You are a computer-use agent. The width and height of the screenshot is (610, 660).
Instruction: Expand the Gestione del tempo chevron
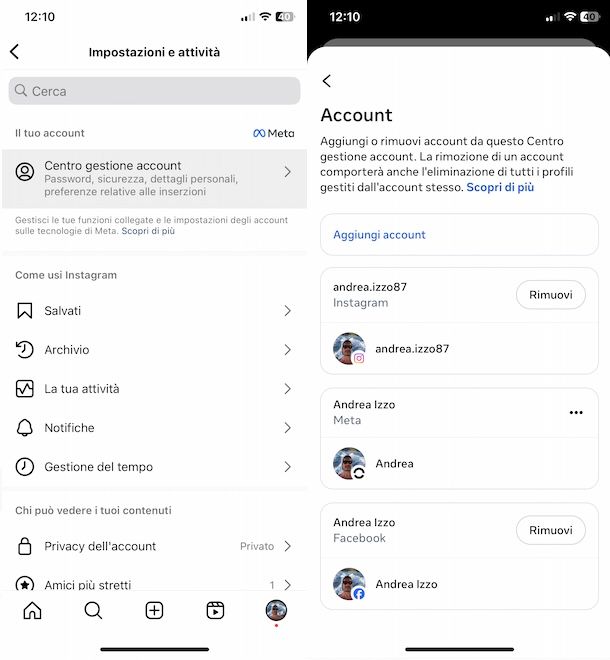pos(288,467)
